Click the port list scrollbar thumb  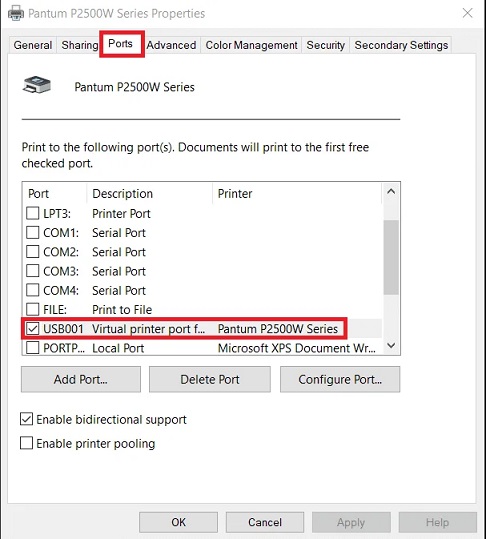coord(391,257)
